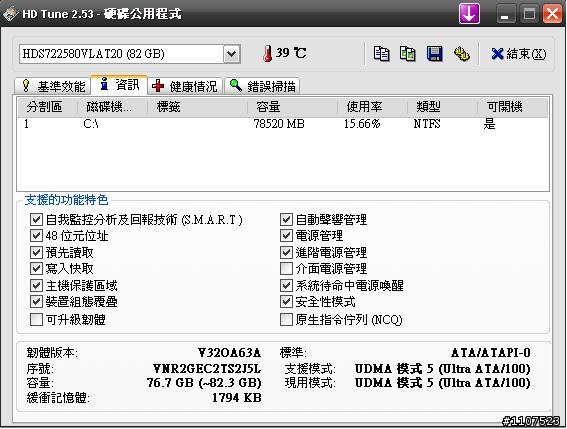Viewport: 567px width, 429px height.
Task: Toggle the 電源管理 checkbox
Action: pos(286,235)
